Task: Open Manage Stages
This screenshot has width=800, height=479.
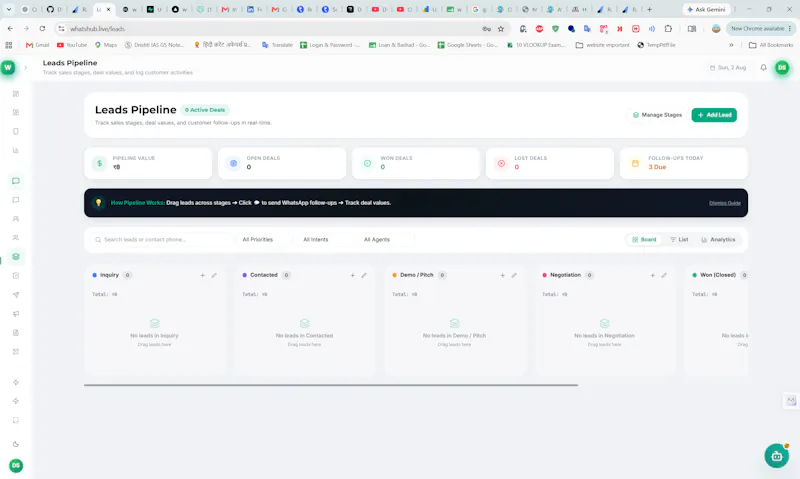Action: tap(657, 115)
